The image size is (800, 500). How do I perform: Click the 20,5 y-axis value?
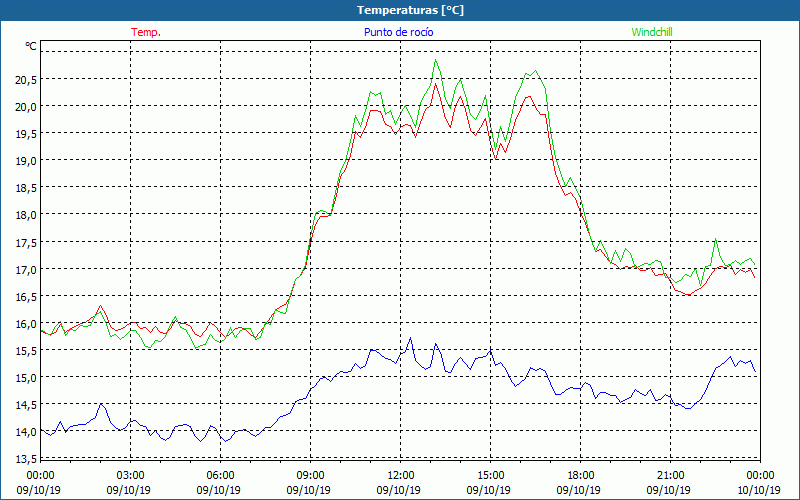pos(26,80)
